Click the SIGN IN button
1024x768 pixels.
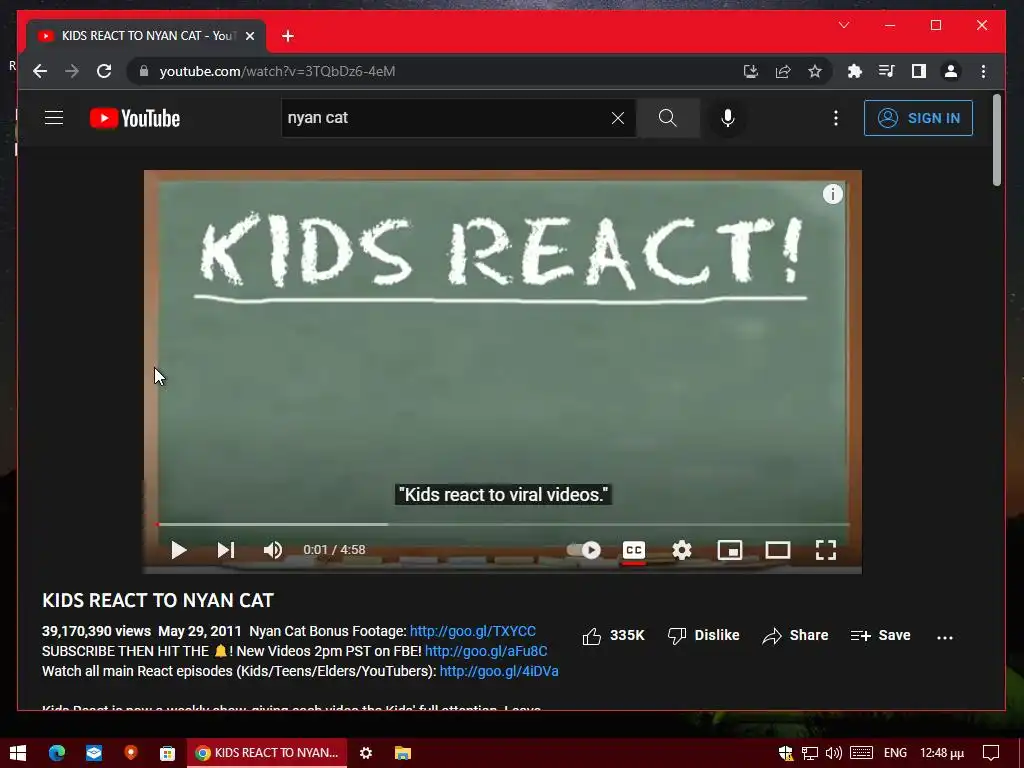(918, 118)
